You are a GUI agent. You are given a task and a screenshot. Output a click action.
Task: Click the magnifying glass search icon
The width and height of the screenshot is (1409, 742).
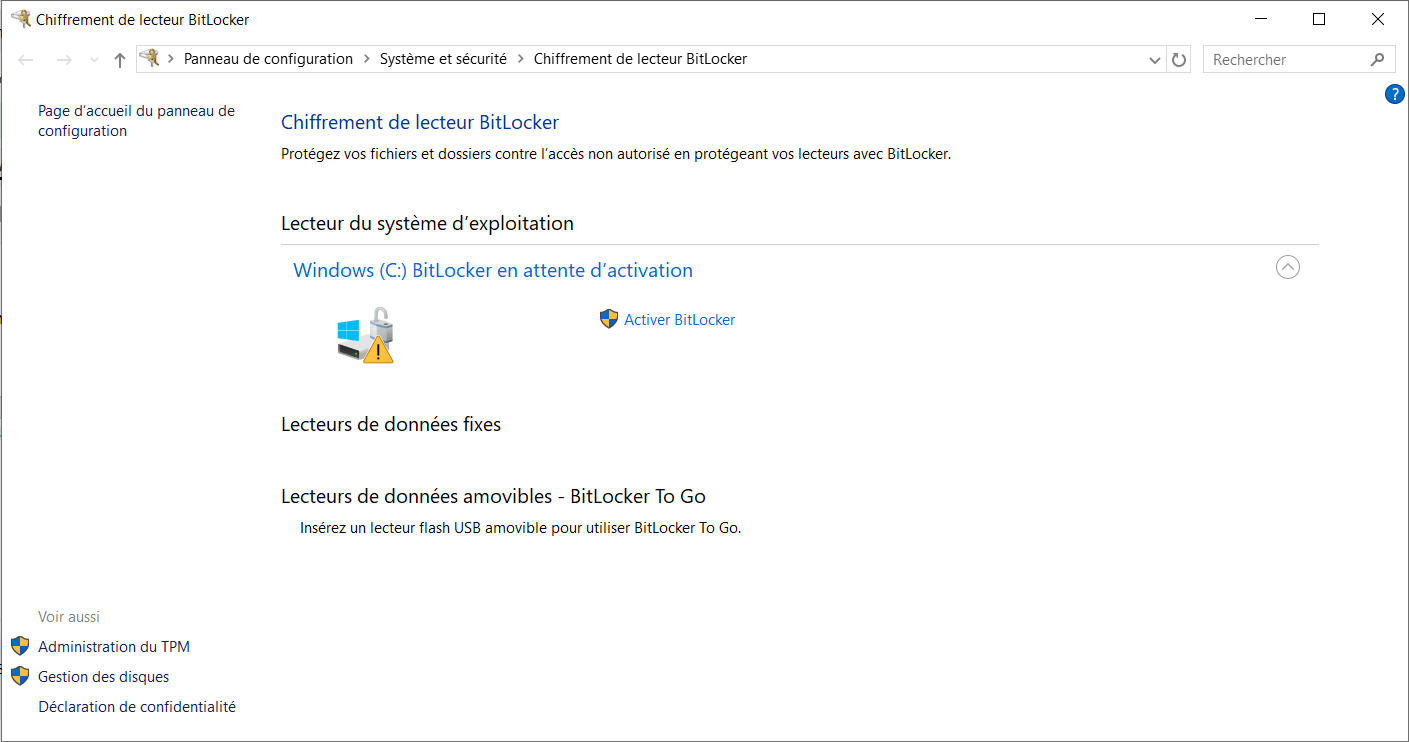click(x=1377, y=60)
